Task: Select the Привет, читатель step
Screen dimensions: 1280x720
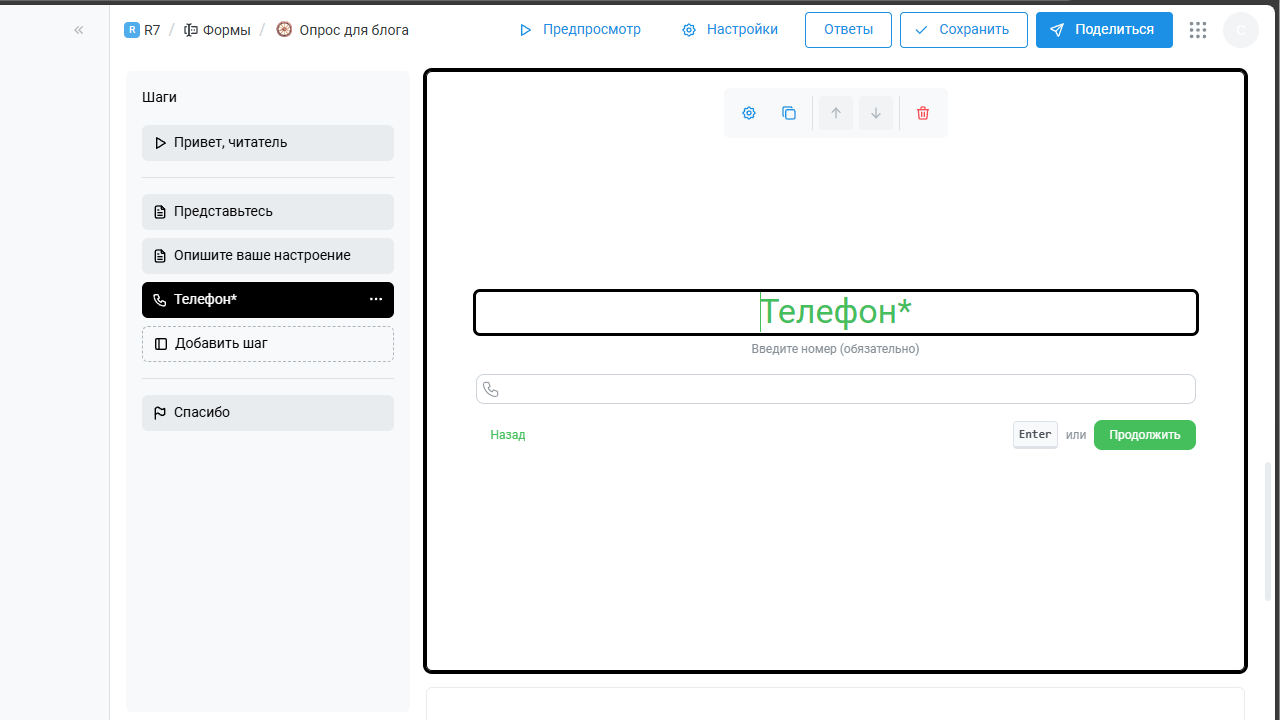Action: coord(268,143)
